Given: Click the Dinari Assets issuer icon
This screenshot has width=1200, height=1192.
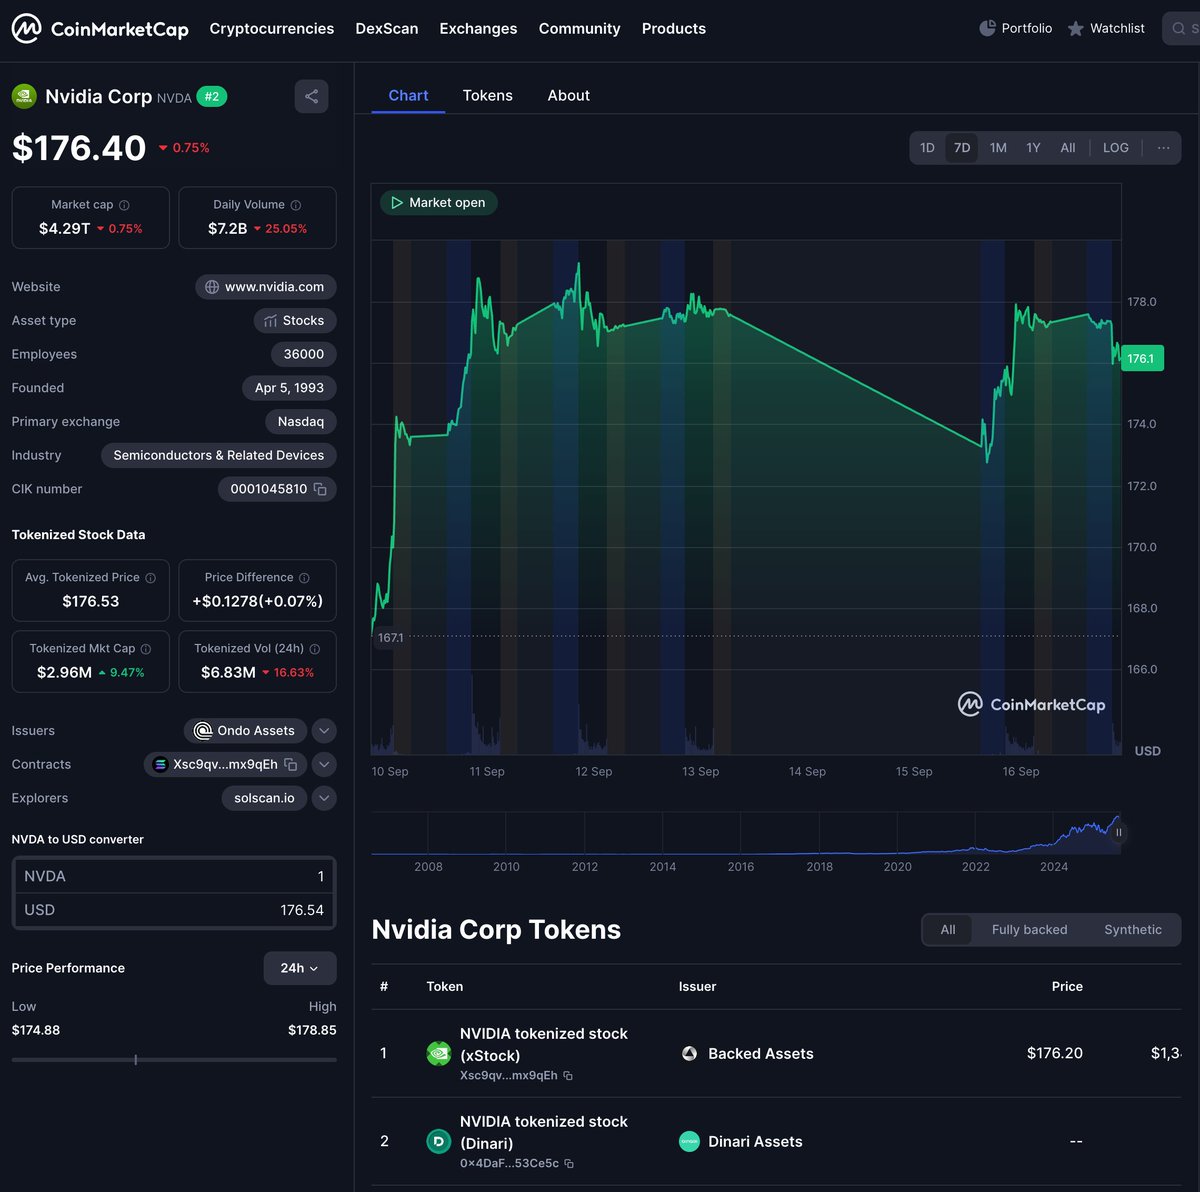Looking at the screenshot, I should tap(689, 1141).
